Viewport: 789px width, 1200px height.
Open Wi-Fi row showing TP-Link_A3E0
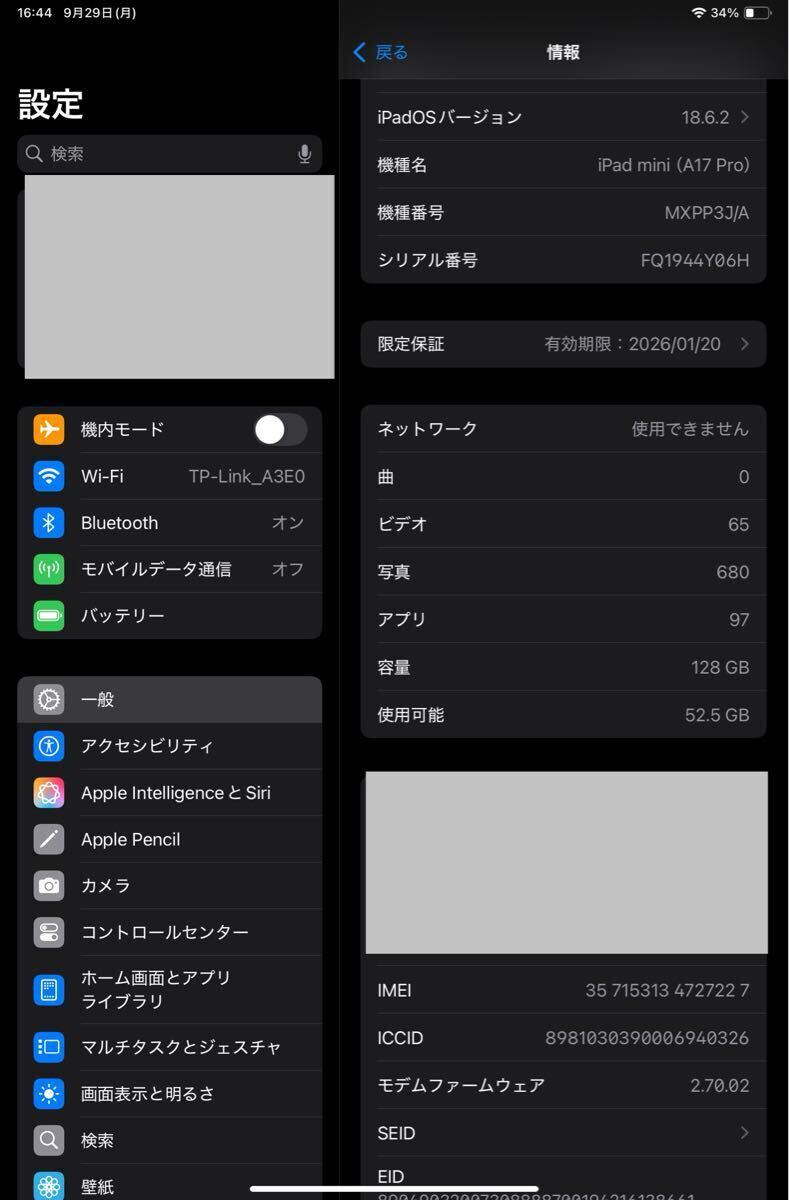click(170, 476)
